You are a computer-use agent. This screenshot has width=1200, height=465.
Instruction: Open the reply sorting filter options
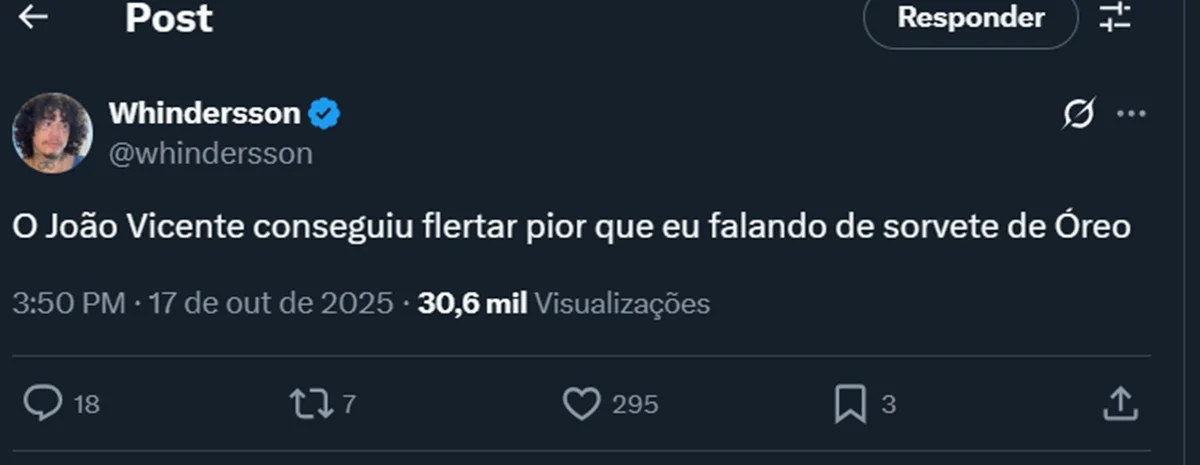click(1114, 18)
